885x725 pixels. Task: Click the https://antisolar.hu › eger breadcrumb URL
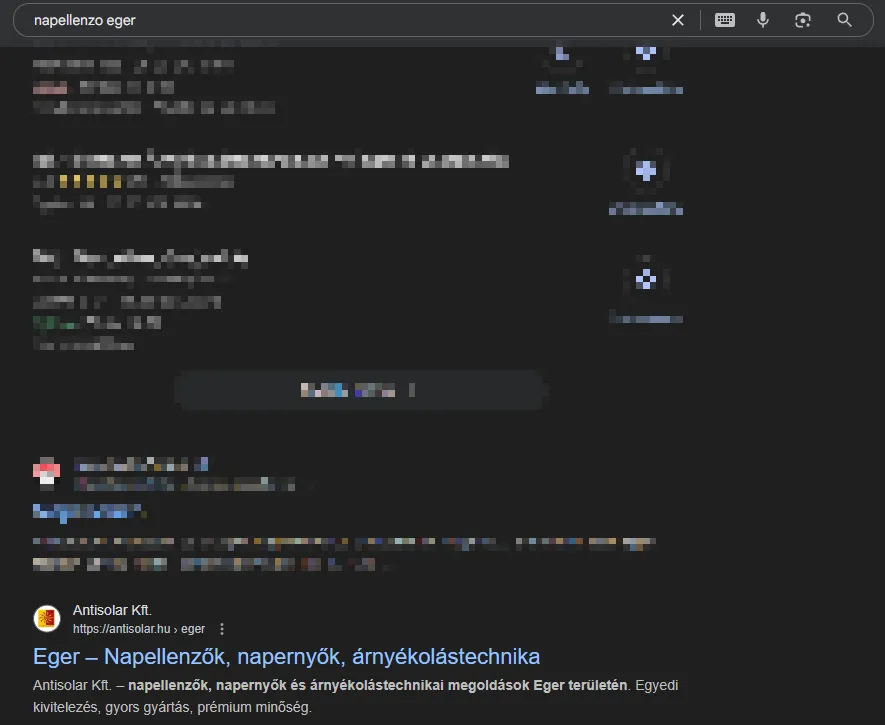coord(139,629)
